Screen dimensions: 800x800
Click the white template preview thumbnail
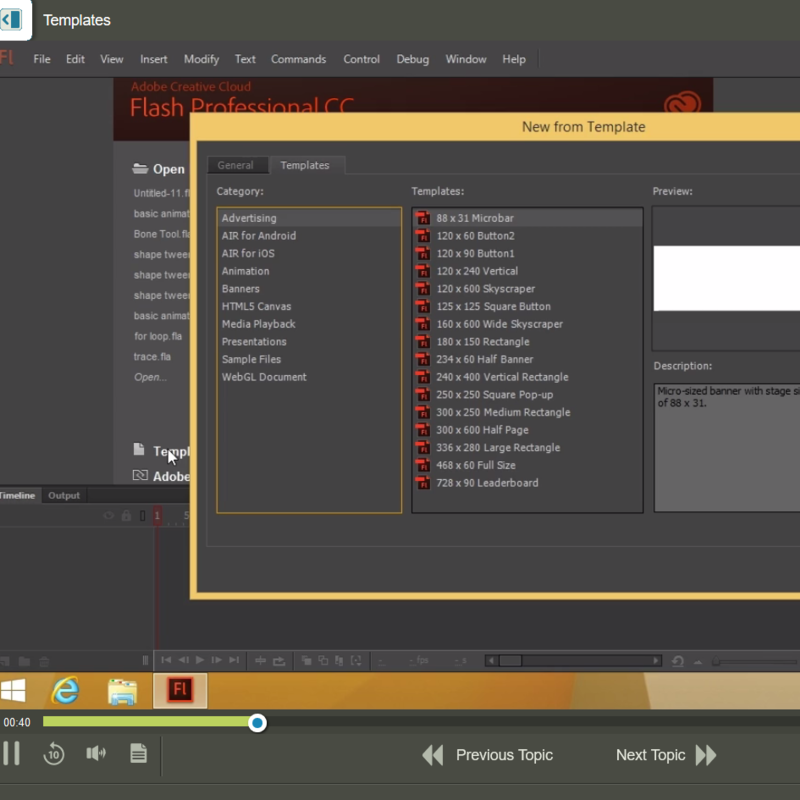coord(727,279)
